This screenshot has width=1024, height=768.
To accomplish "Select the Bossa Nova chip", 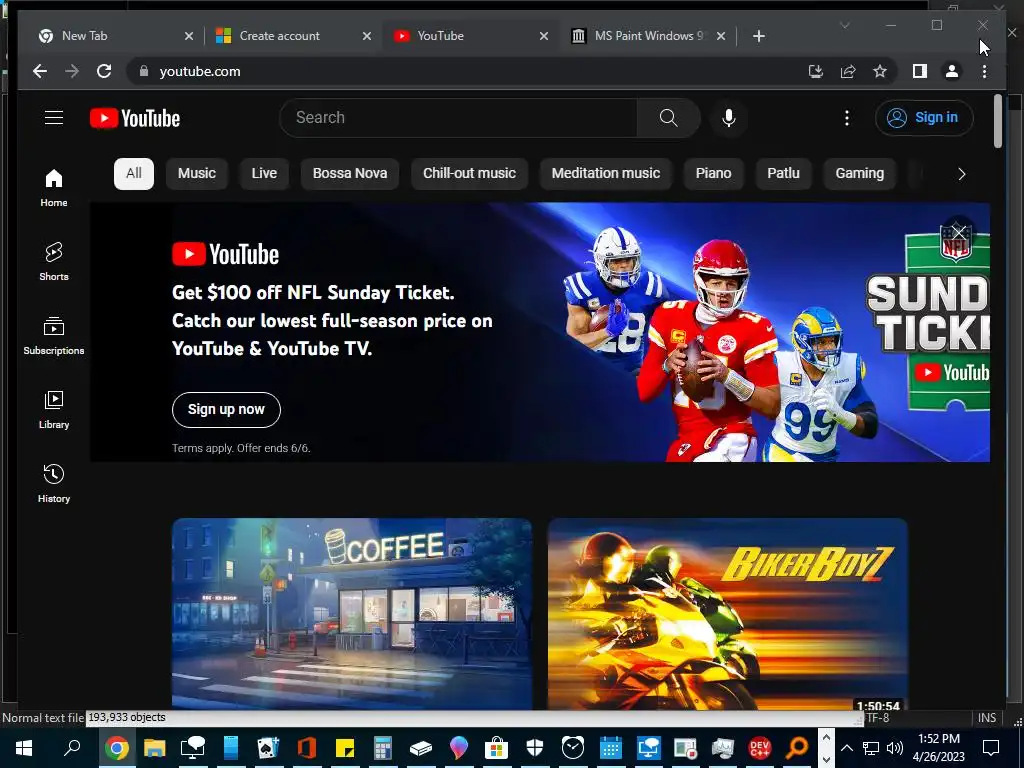I will coord(350,174).
